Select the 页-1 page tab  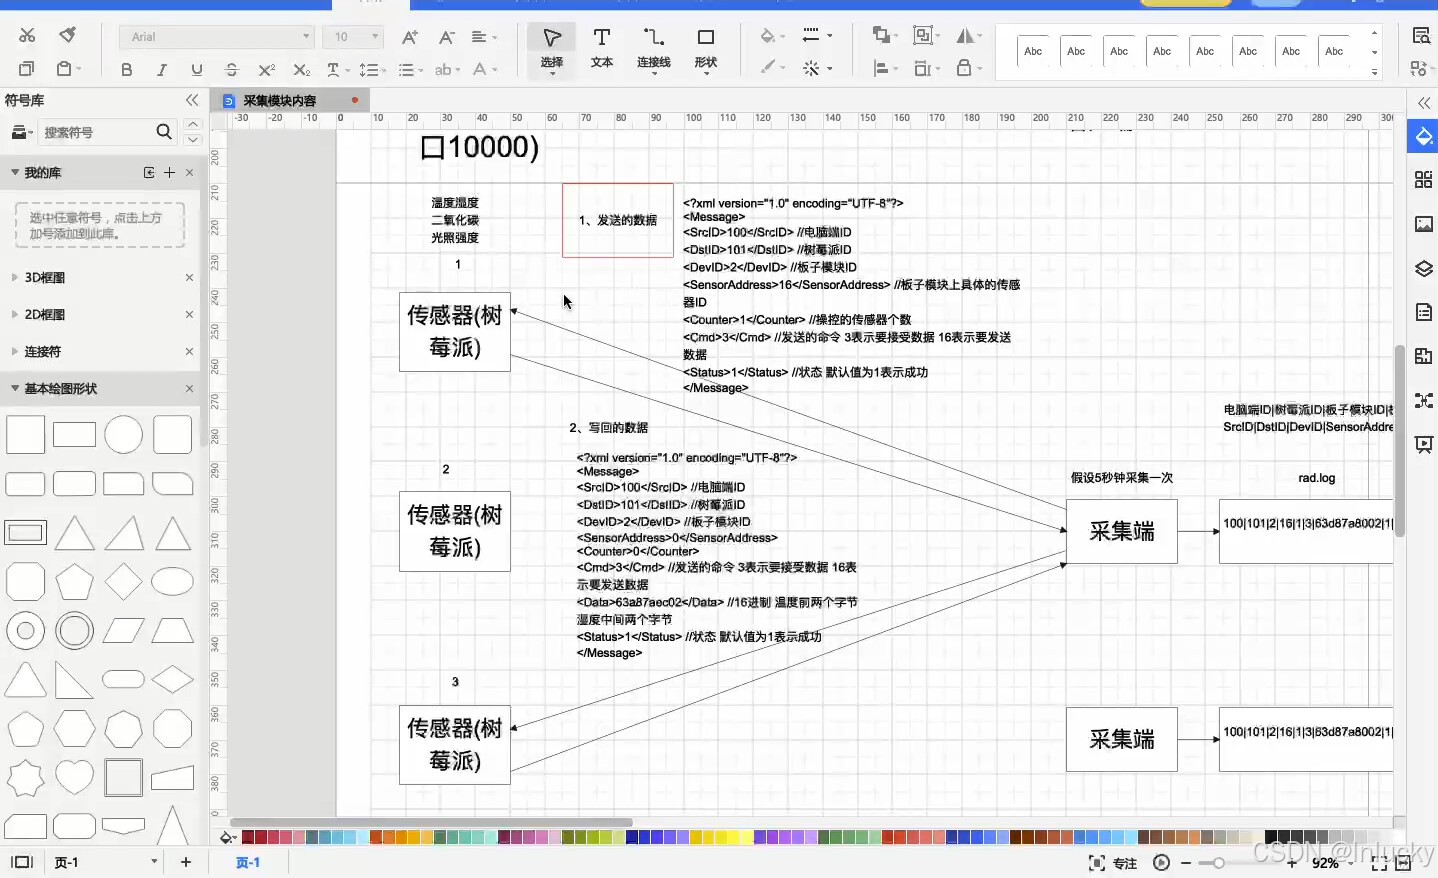(x=248, y=862)
